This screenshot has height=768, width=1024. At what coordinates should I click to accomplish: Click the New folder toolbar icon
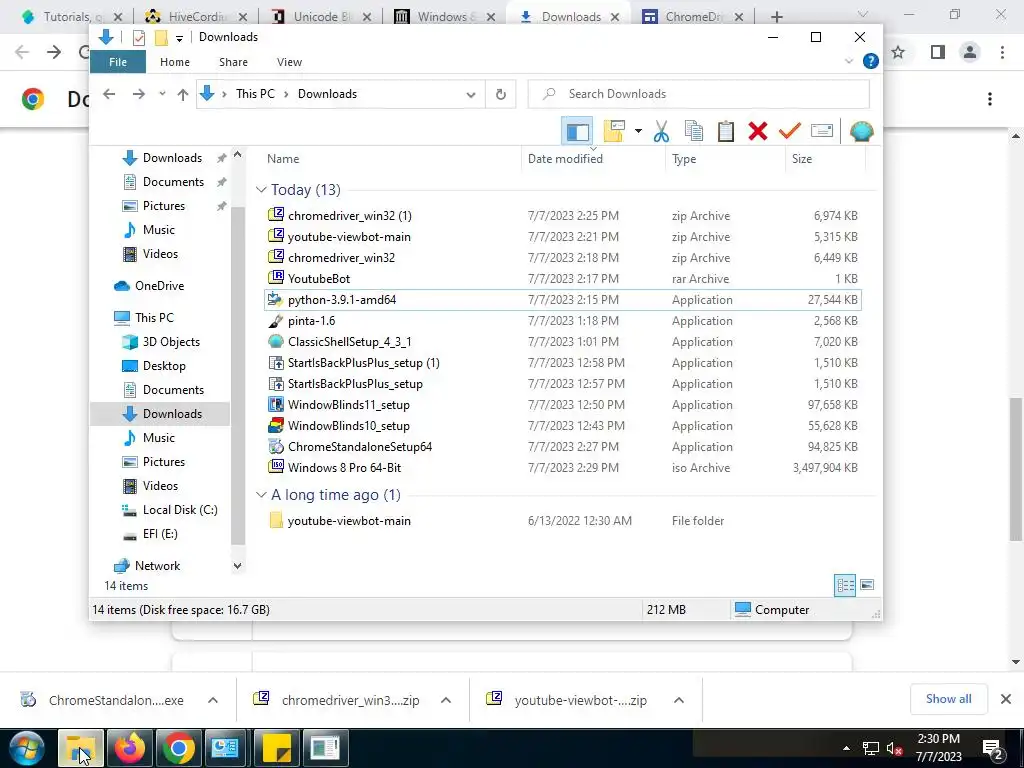tap(614, 131)
